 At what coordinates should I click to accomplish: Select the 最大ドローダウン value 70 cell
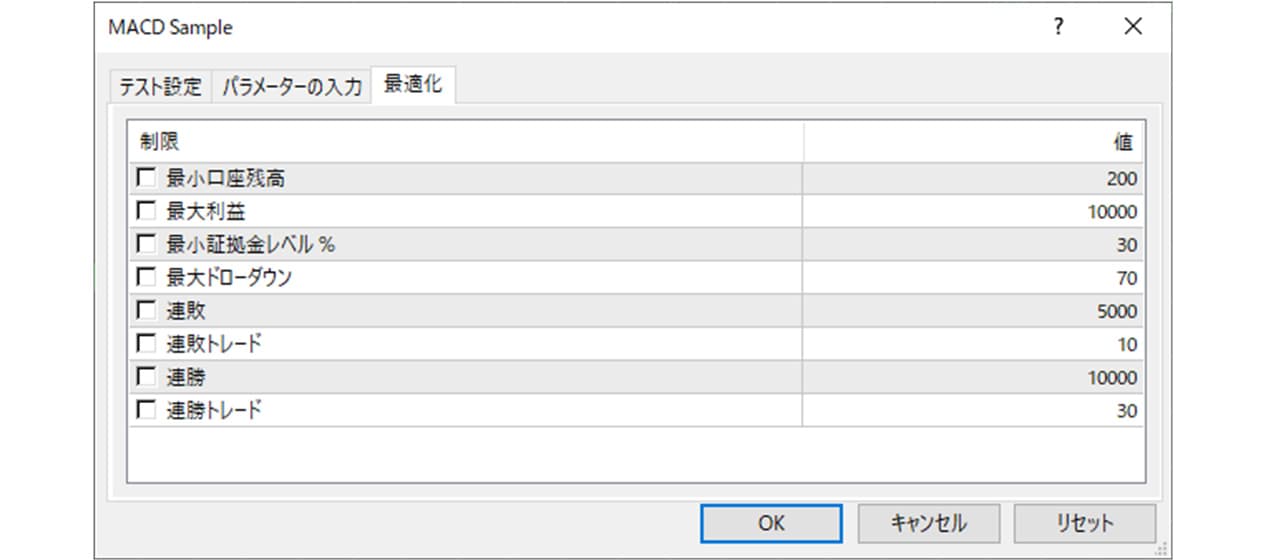click(x=973, y=278)
